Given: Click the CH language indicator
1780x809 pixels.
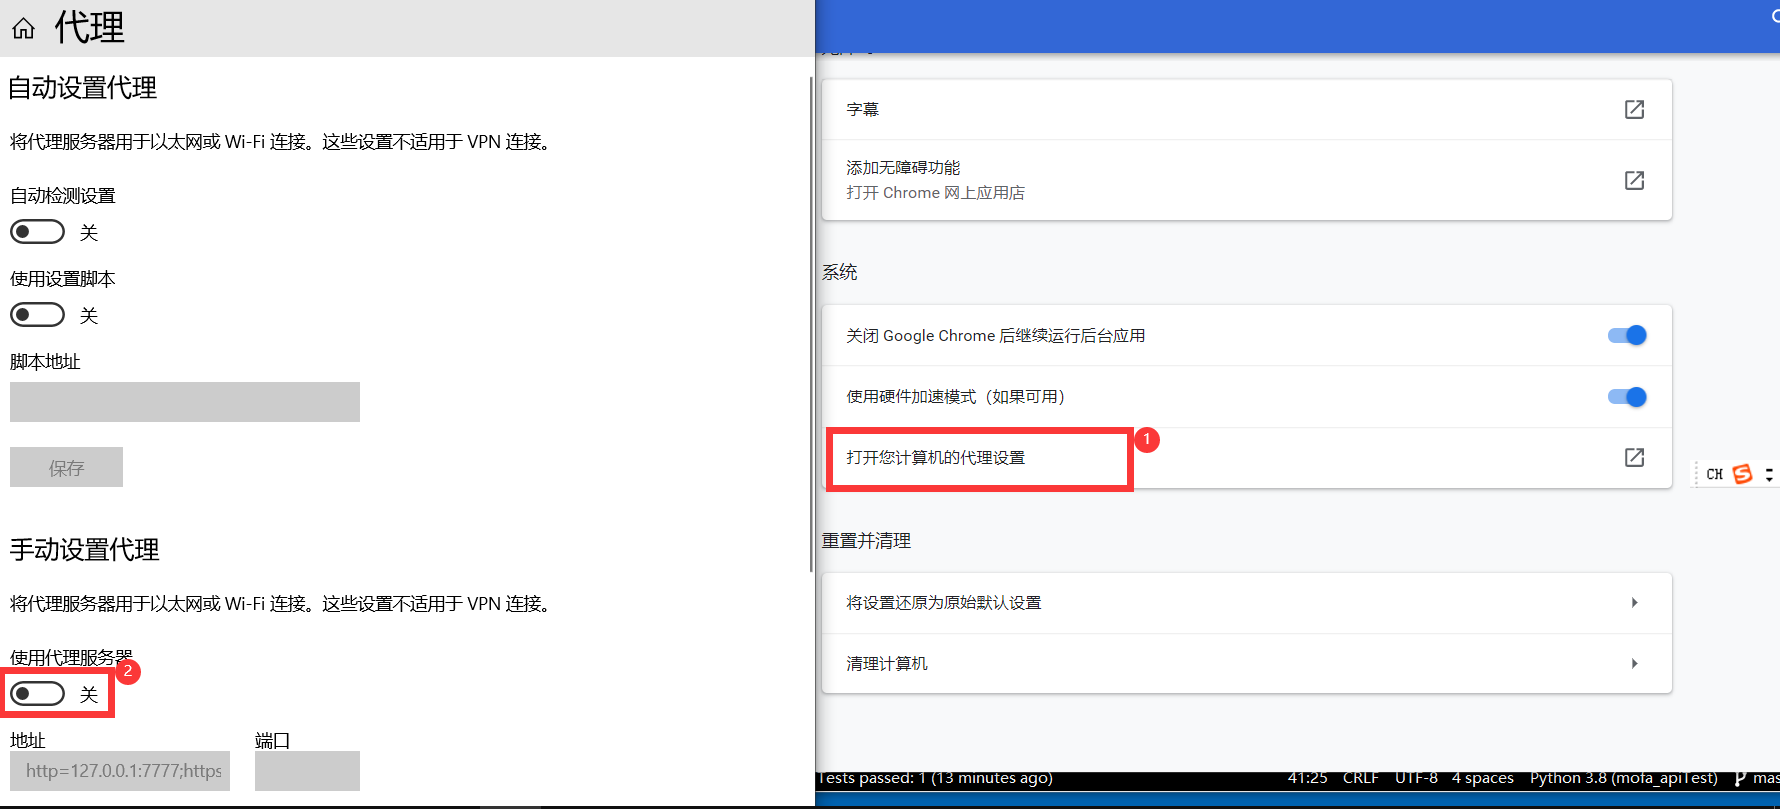Looking at the screenshot, I should pyautogui.click(x=1715, y=474).
